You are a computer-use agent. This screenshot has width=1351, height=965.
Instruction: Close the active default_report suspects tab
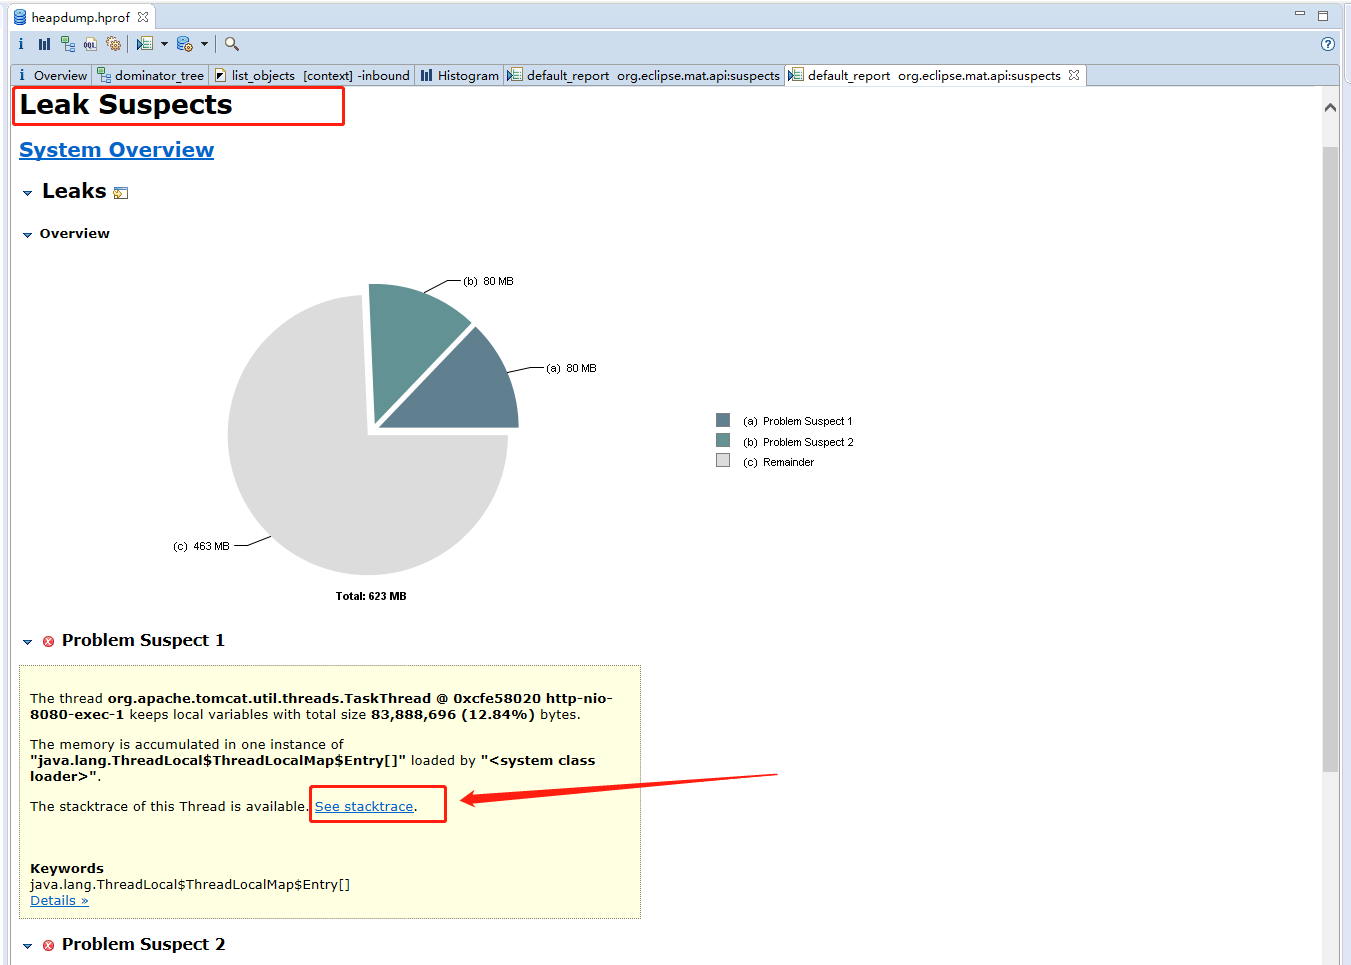[1074, 75]
